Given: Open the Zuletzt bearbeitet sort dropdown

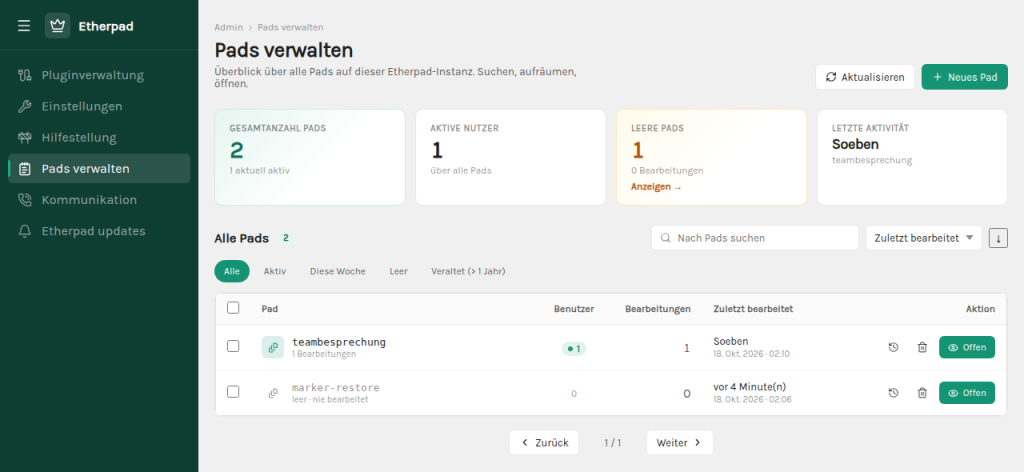Looking at the screenshot, I should tap(923, 238).
